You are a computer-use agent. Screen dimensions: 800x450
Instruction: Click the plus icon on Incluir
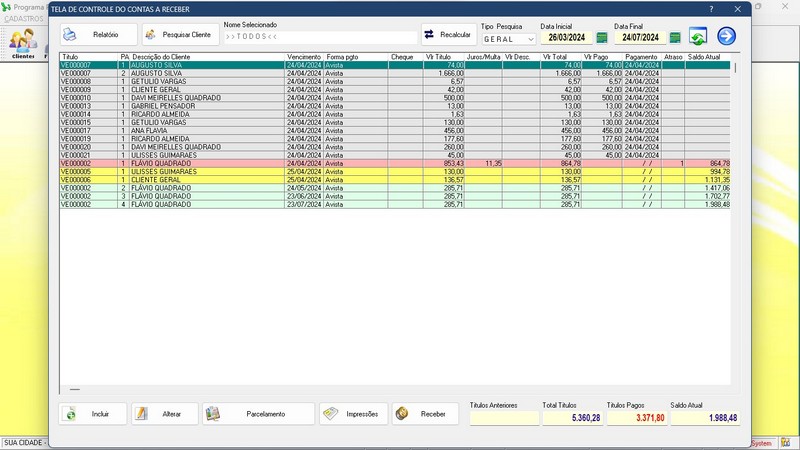pyautogui.click(x=70, y=414)
